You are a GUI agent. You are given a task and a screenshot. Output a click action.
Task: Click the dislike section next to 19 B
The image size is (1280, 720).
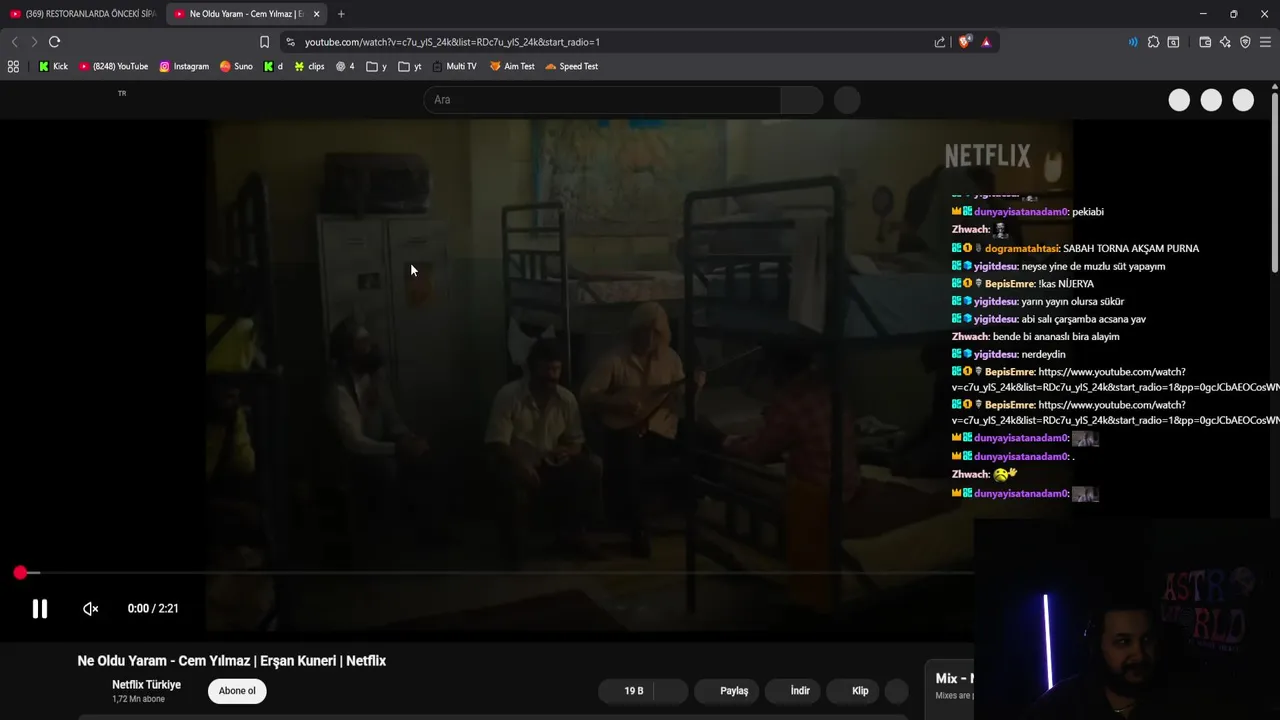tap(672, 691)
